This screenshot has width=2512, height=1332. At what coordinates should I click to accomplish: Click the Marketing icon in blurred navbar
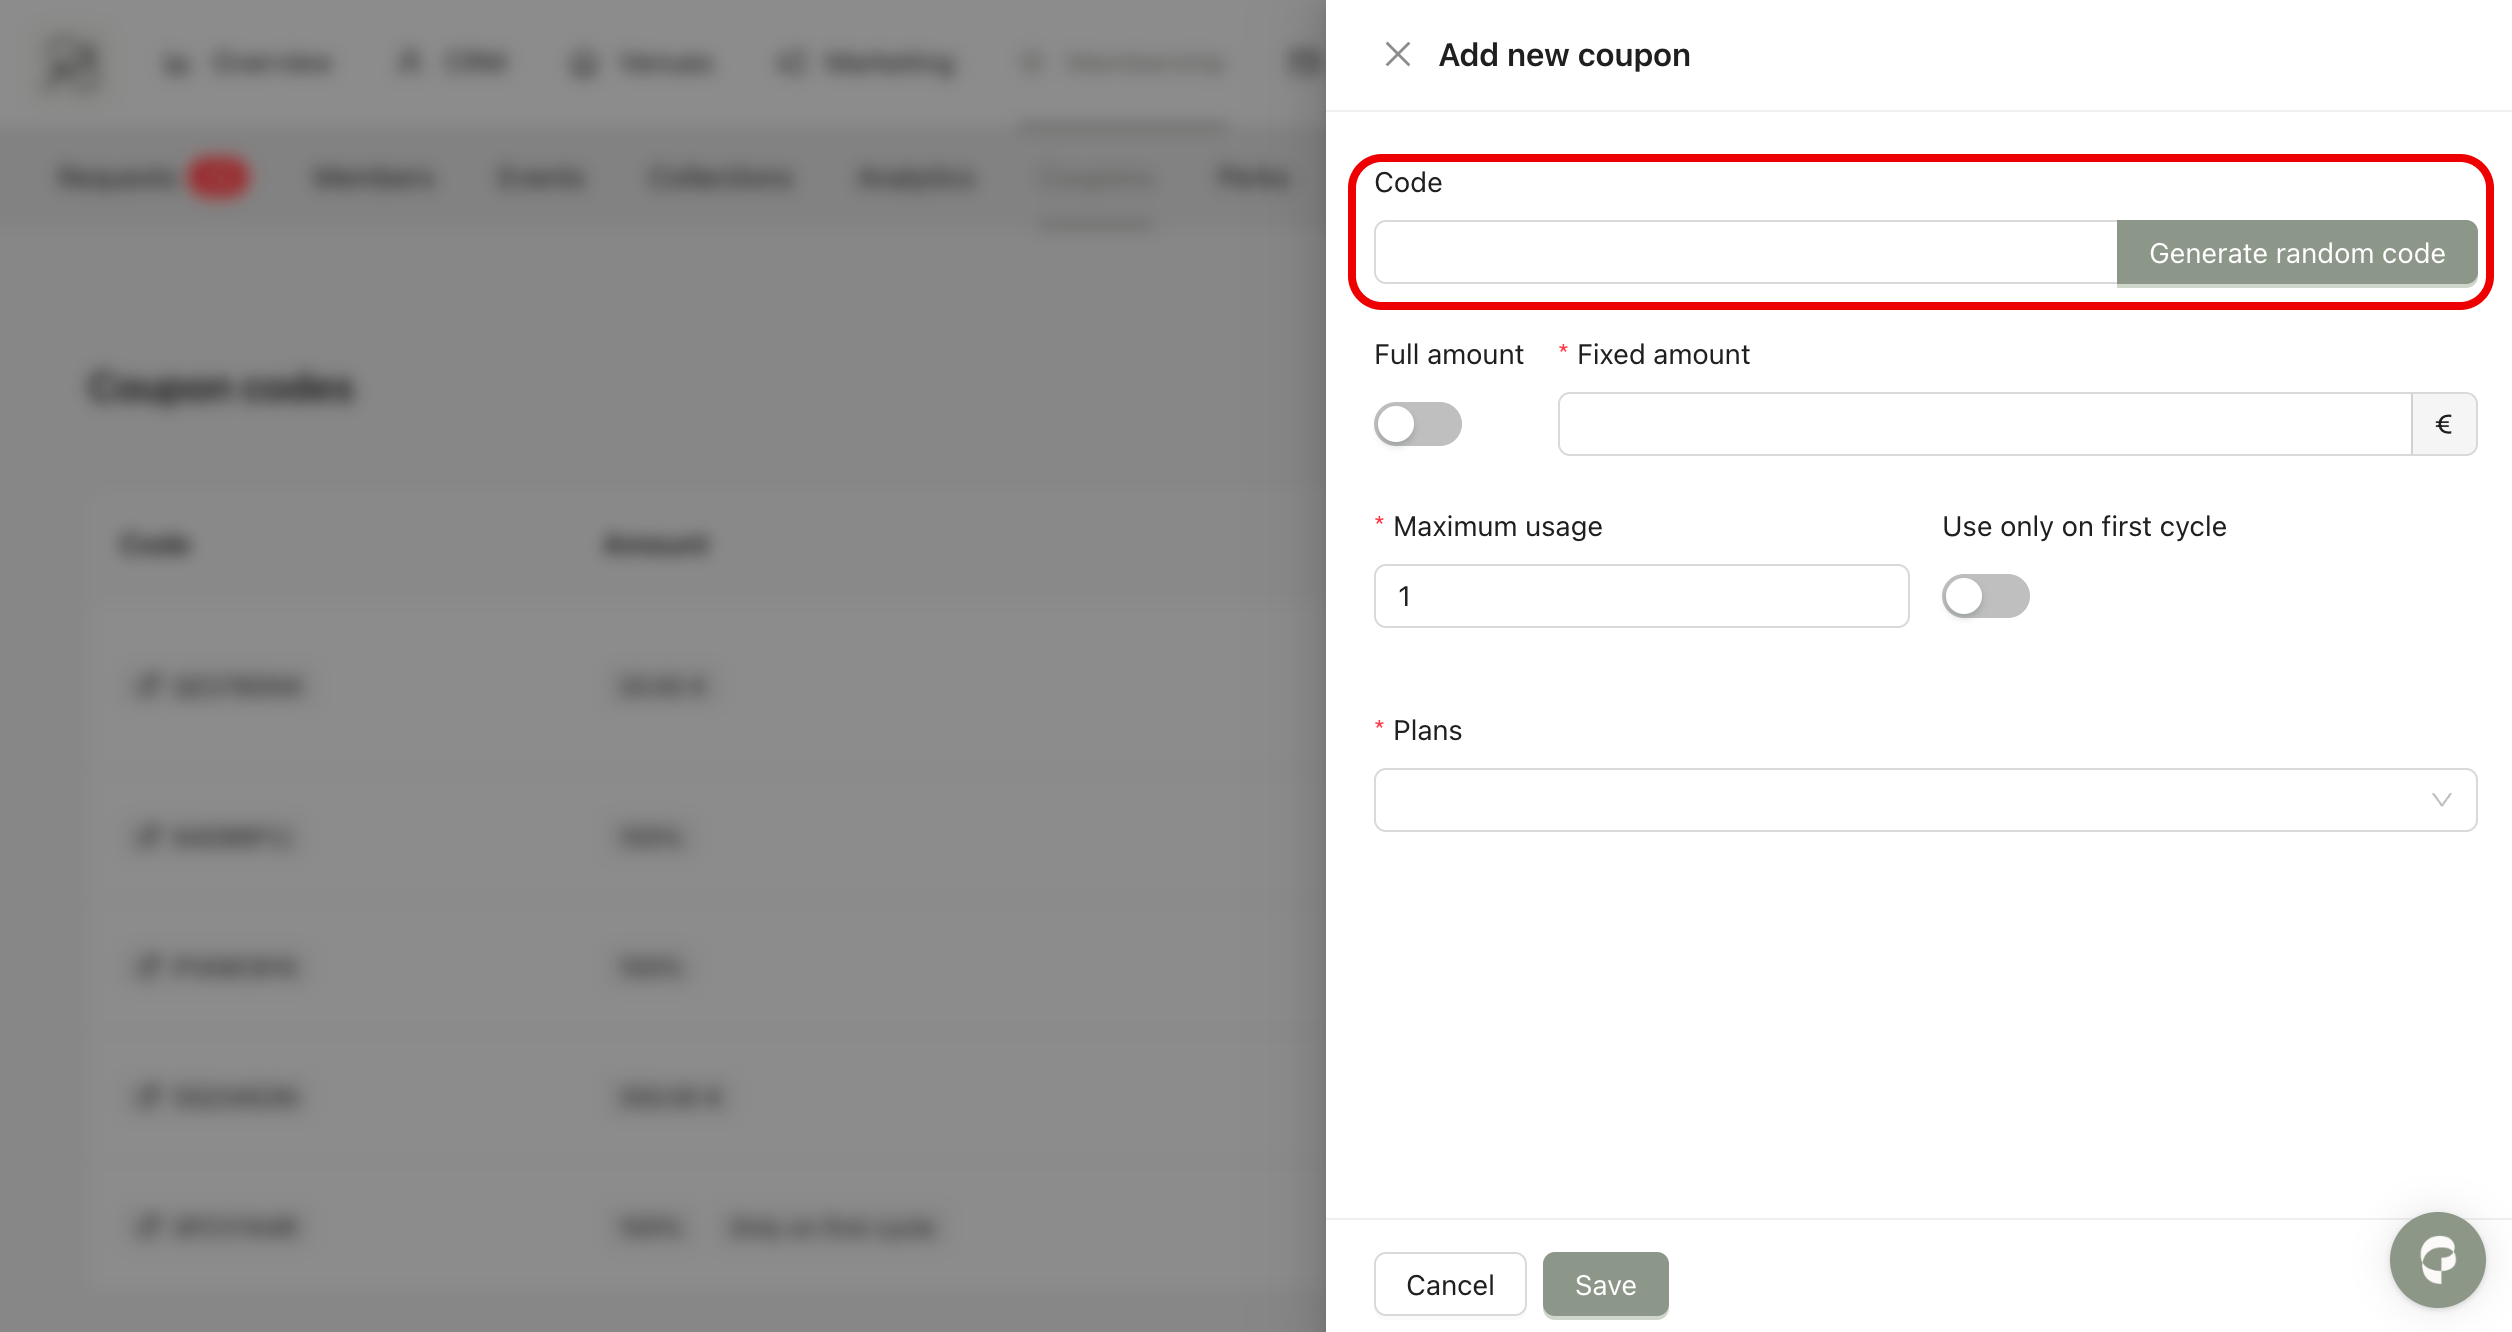[791, 64]
